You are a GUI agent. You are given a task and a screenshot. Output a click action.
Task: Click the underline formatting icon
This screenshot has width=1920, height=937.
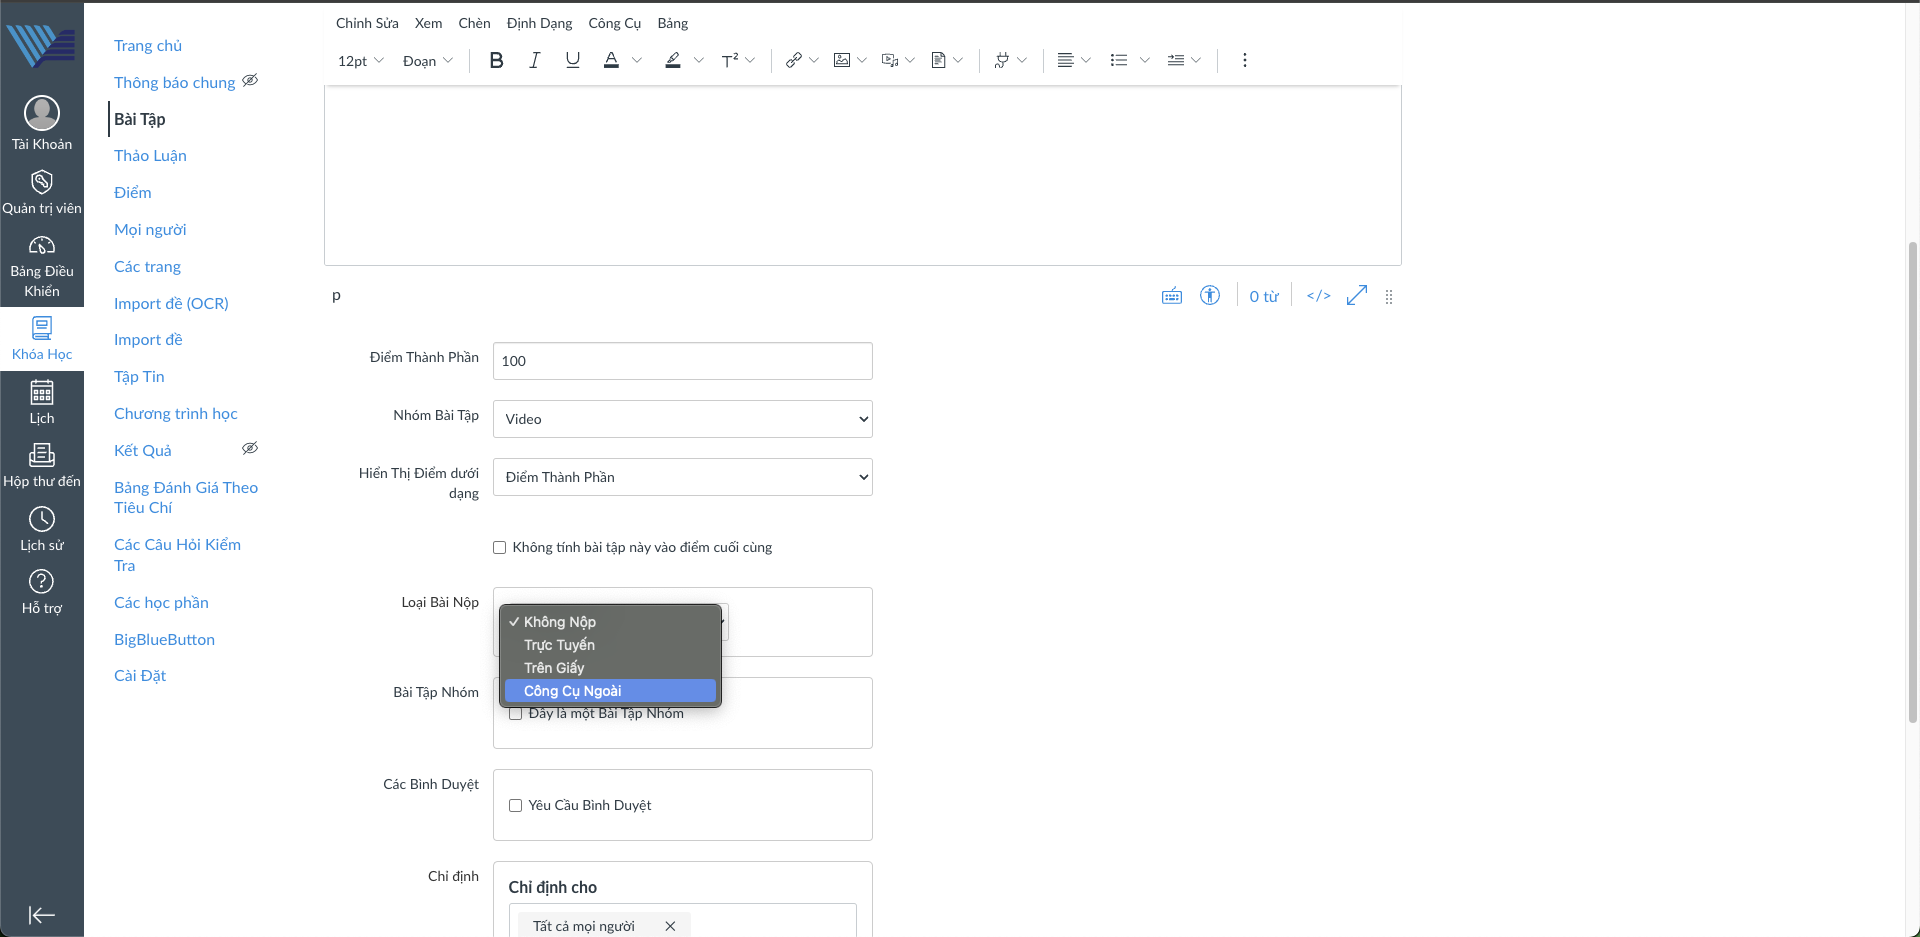point(572,60)
